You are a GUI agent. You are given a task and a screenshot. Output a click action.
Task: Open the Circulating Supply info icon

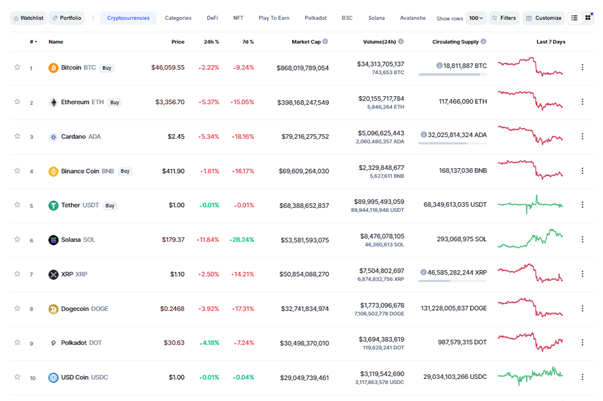click(x=483, y=42)
